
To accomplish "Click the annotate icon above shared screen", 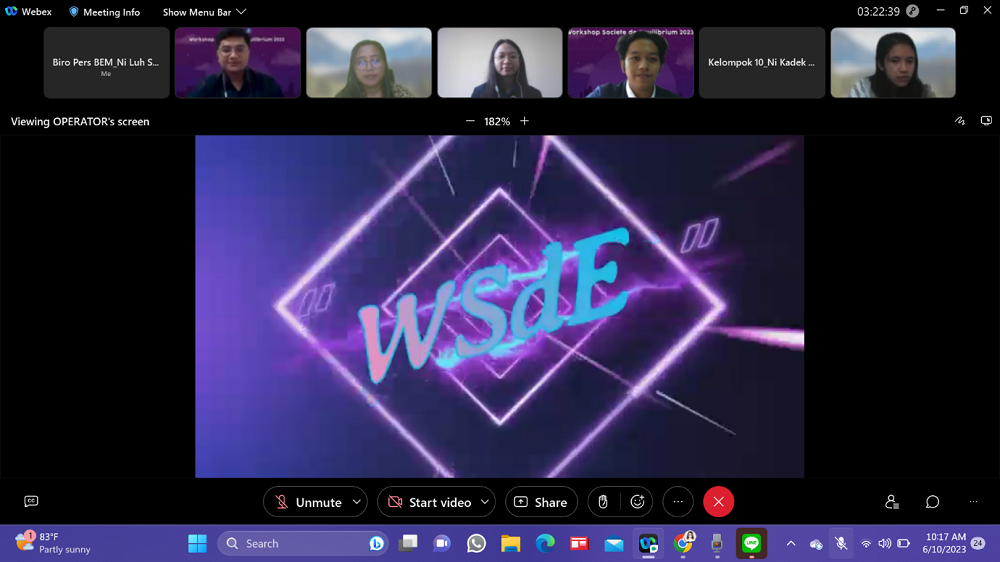I will pos(960,121).
